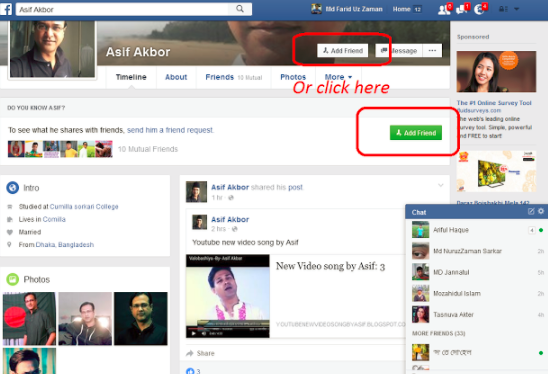The image size is (548, 374).
Task: Click The #1 Online Survey Tool ad link
Action: click(x=494, y=103)
